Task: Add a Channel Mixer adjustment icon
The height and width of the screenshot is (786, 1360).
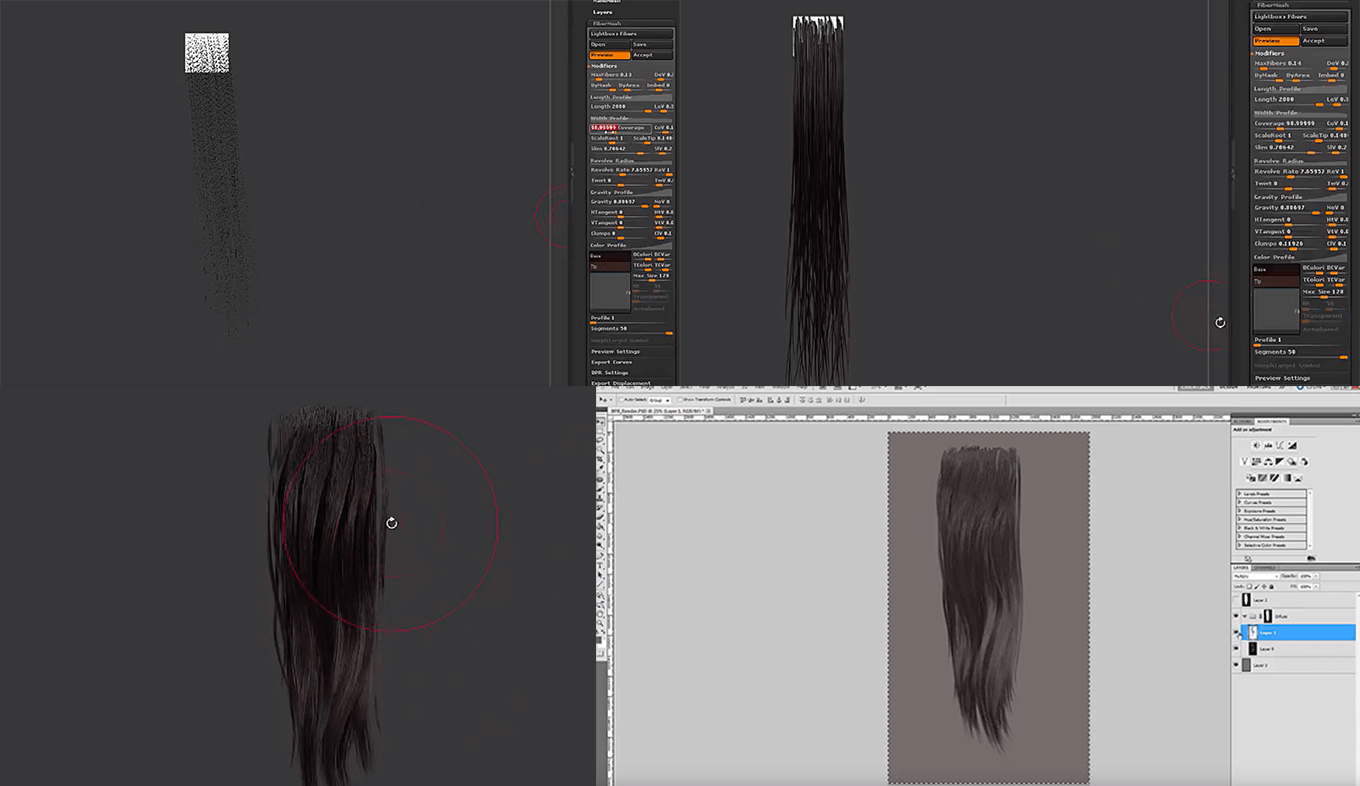Action: (x=1304, y=462)
